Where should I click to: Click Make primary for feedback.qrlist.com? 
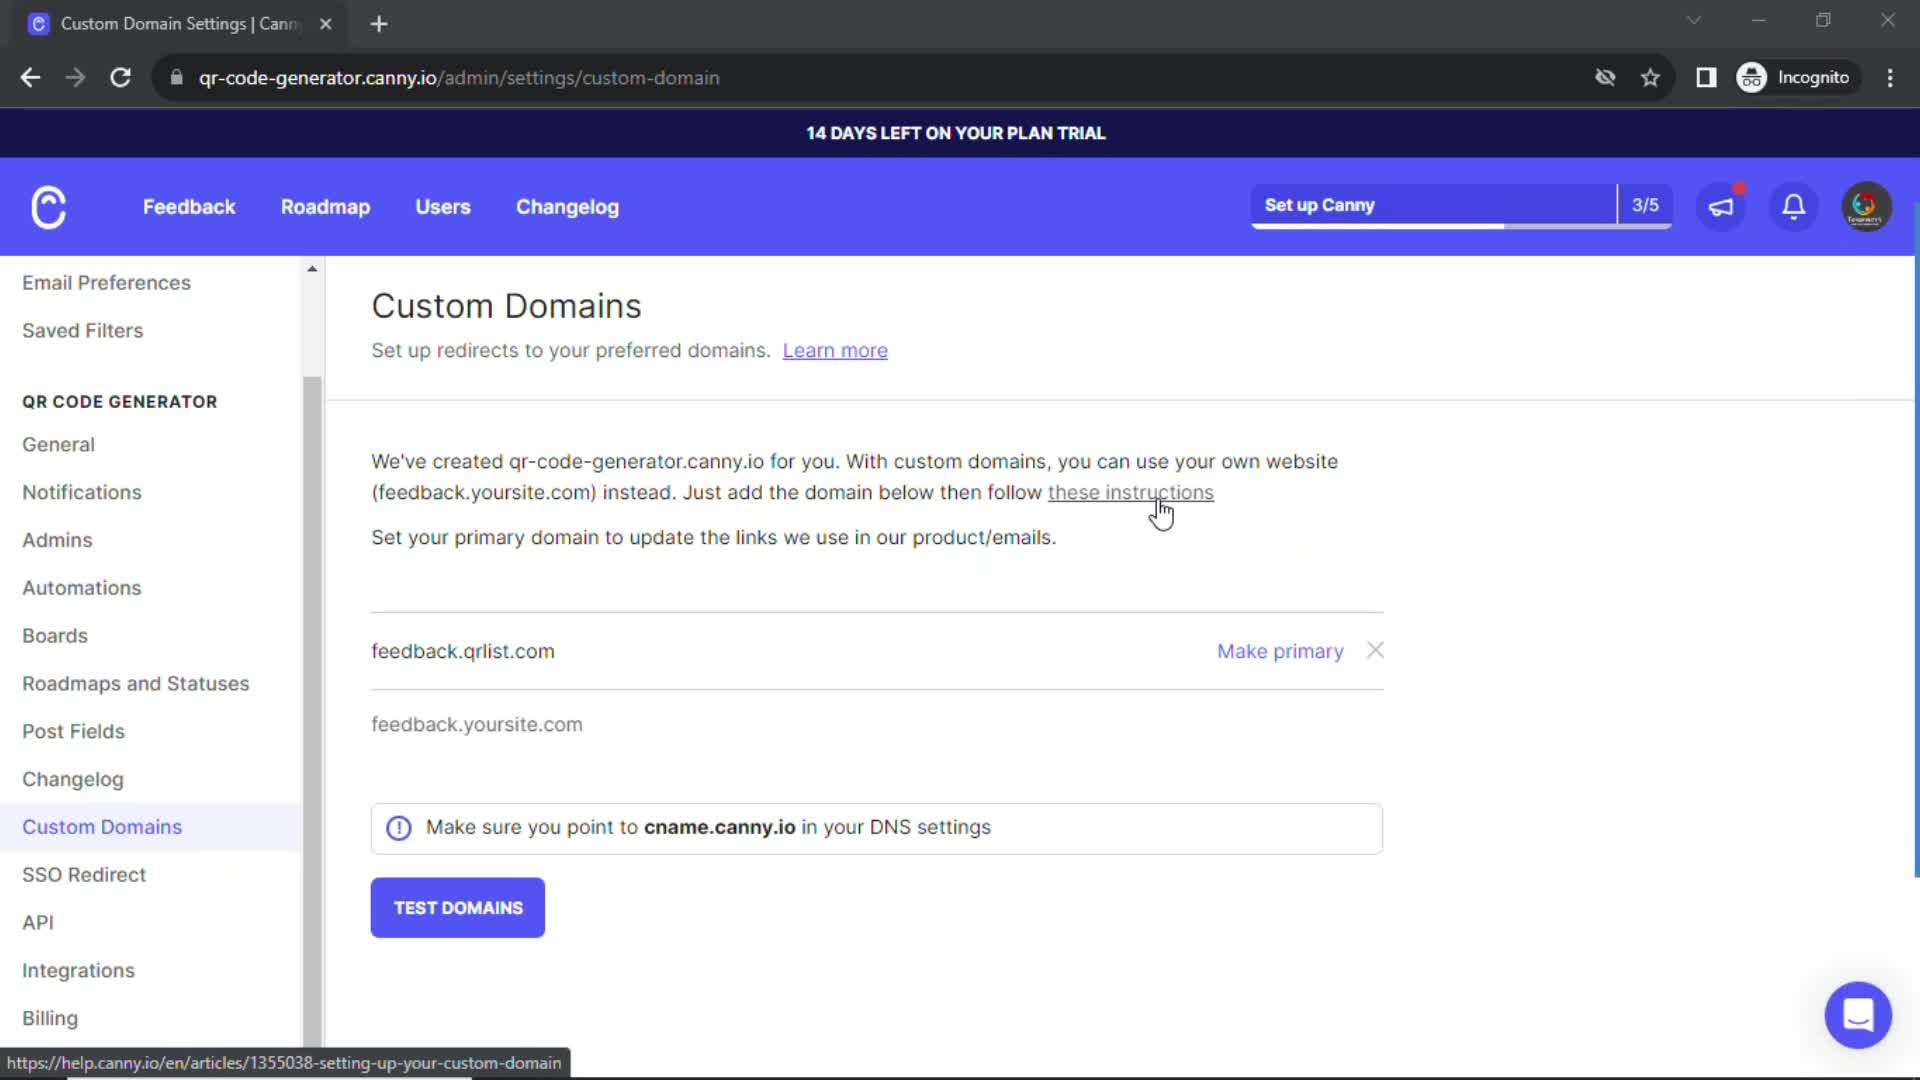[1280, 651]
